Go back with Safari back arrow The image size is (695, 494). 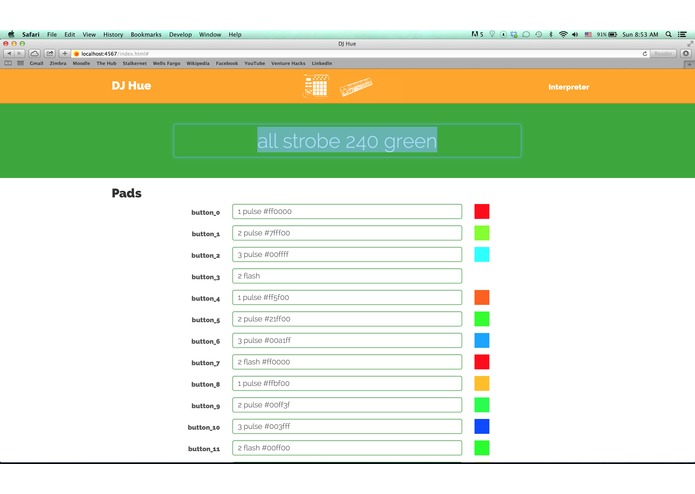(x=9, y=53)
